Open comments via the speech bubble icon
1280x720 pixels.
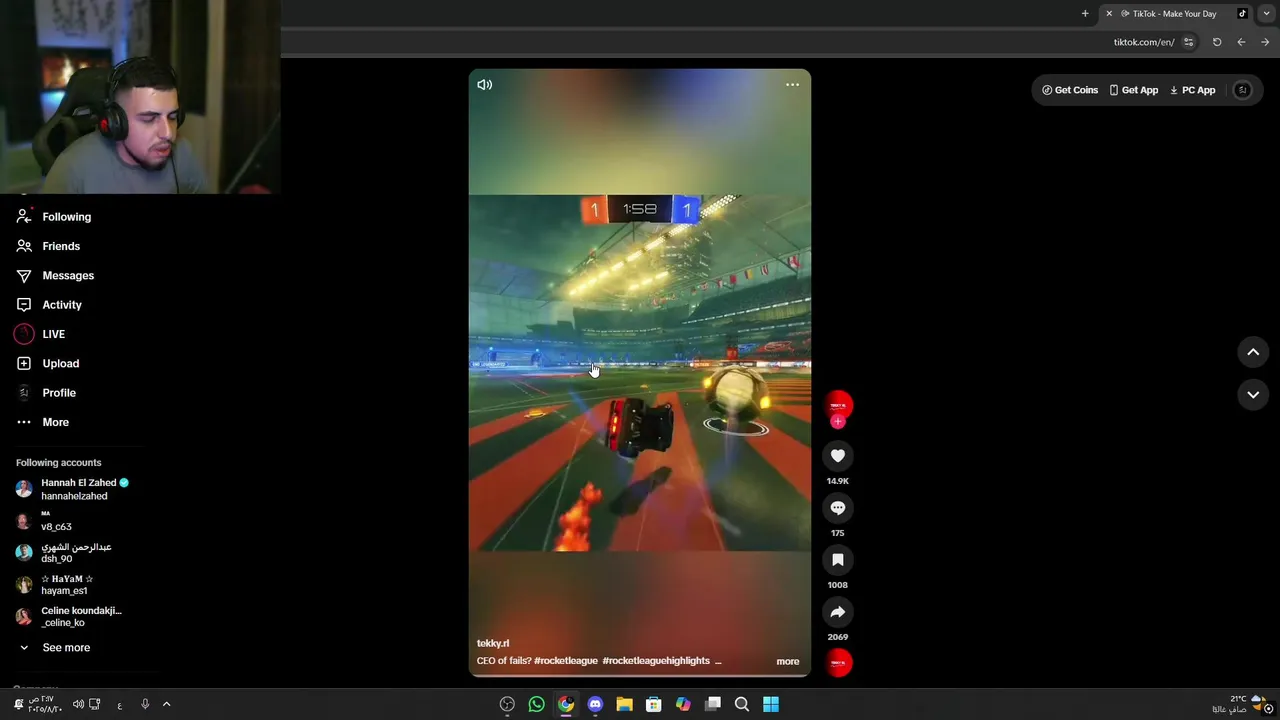point(838,508)
